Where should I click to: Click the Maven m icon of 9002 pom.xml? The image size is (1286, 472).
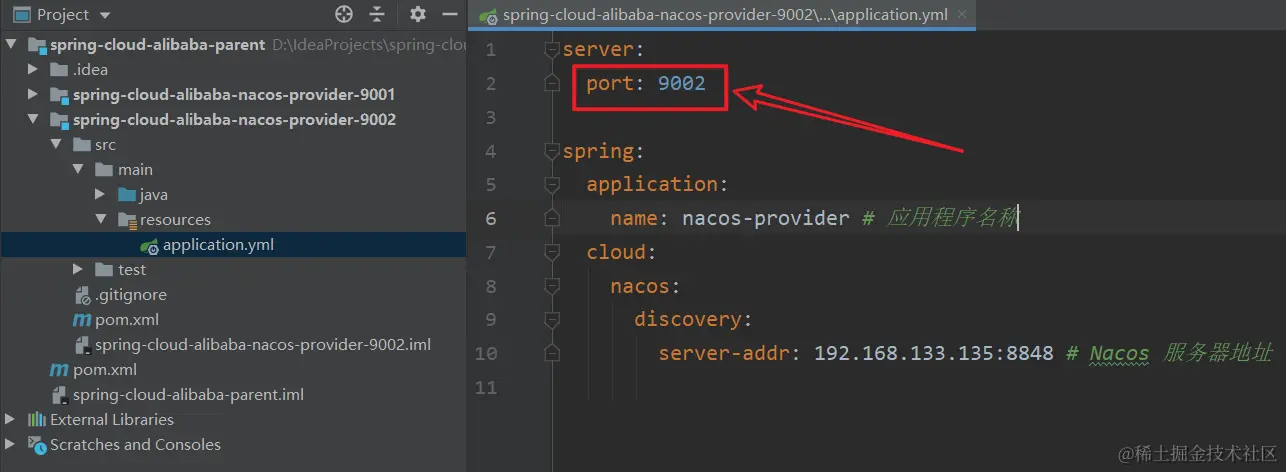[82, 320]
